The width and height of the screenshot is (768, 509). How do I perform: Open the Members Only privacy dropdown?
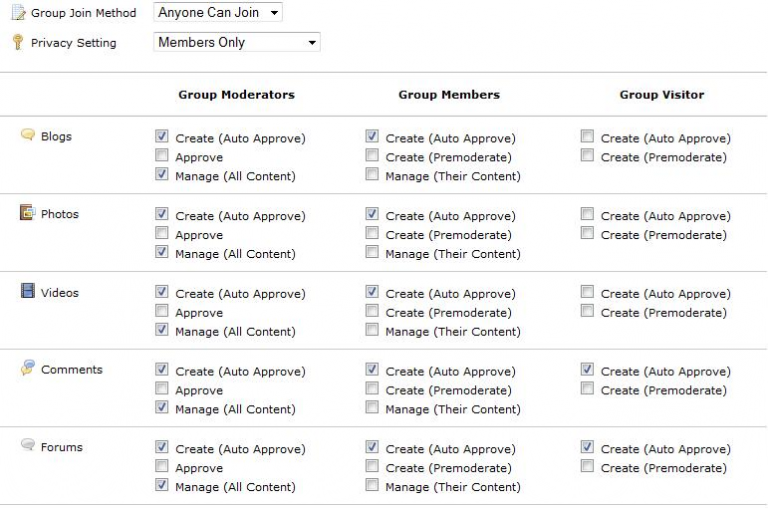[x=237, y=42]
